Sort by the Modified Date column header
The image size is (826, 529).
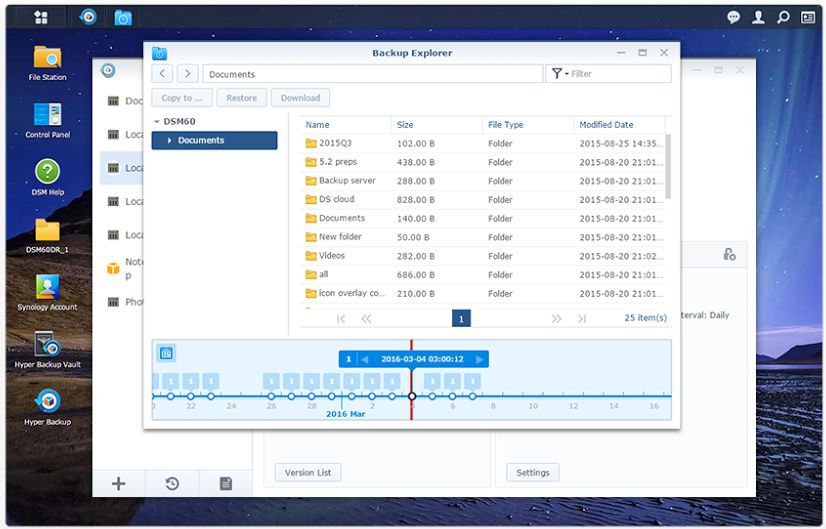[619, 125]
